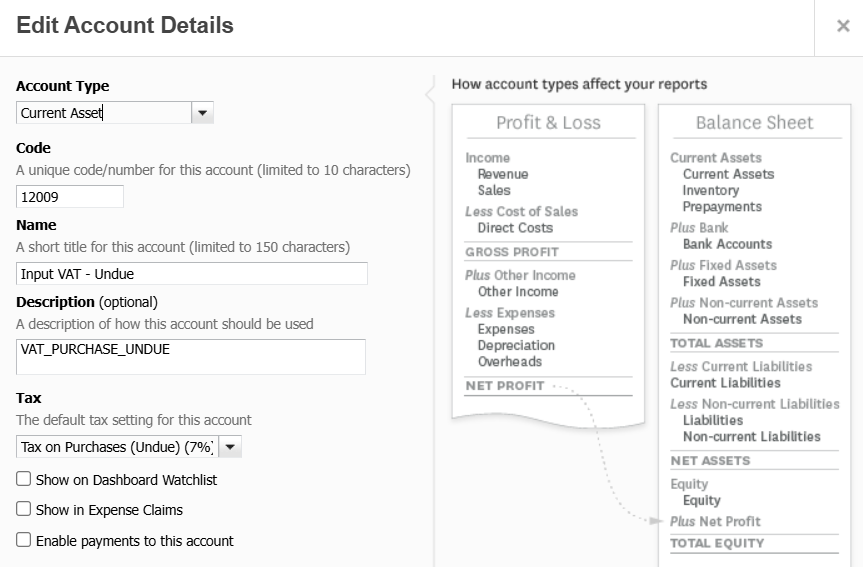Click the Code field containing 12009
The image size is (863, 567).
[x=70, y=197]
